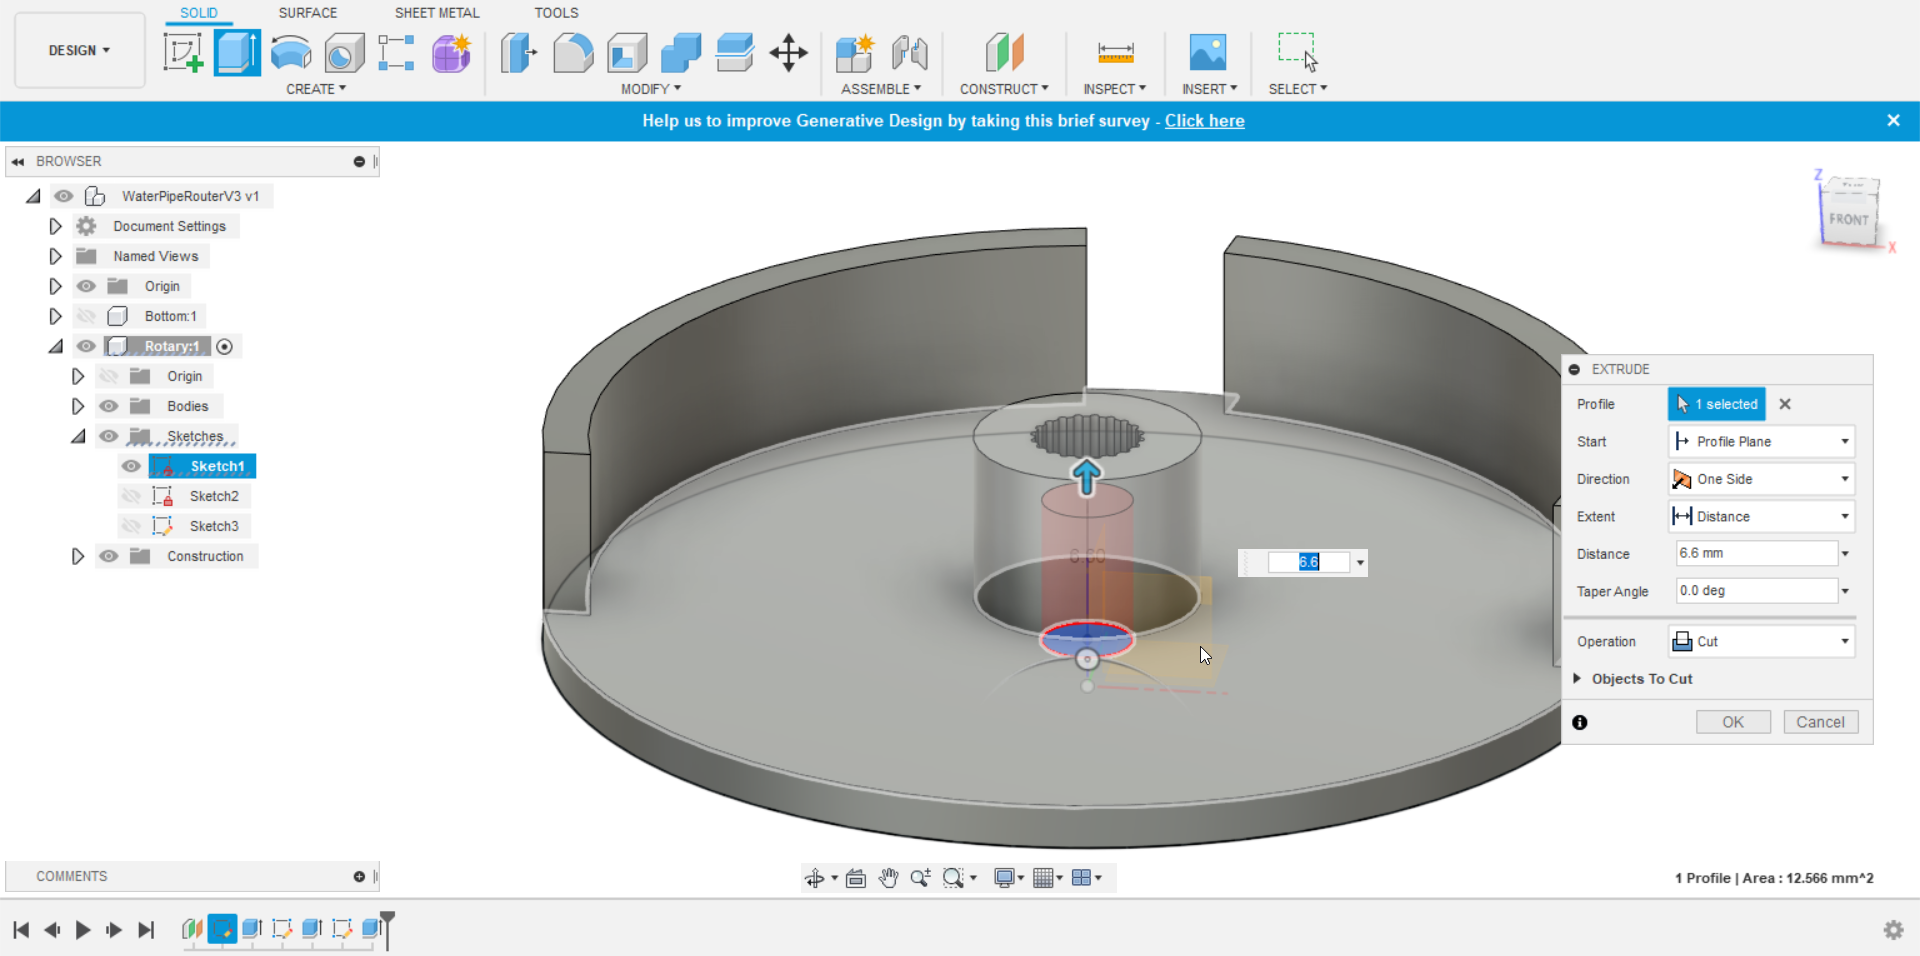Screen dimensions: 1920x956
Task: Expand the Document Settings tree node
Action: tap(56, 226)
